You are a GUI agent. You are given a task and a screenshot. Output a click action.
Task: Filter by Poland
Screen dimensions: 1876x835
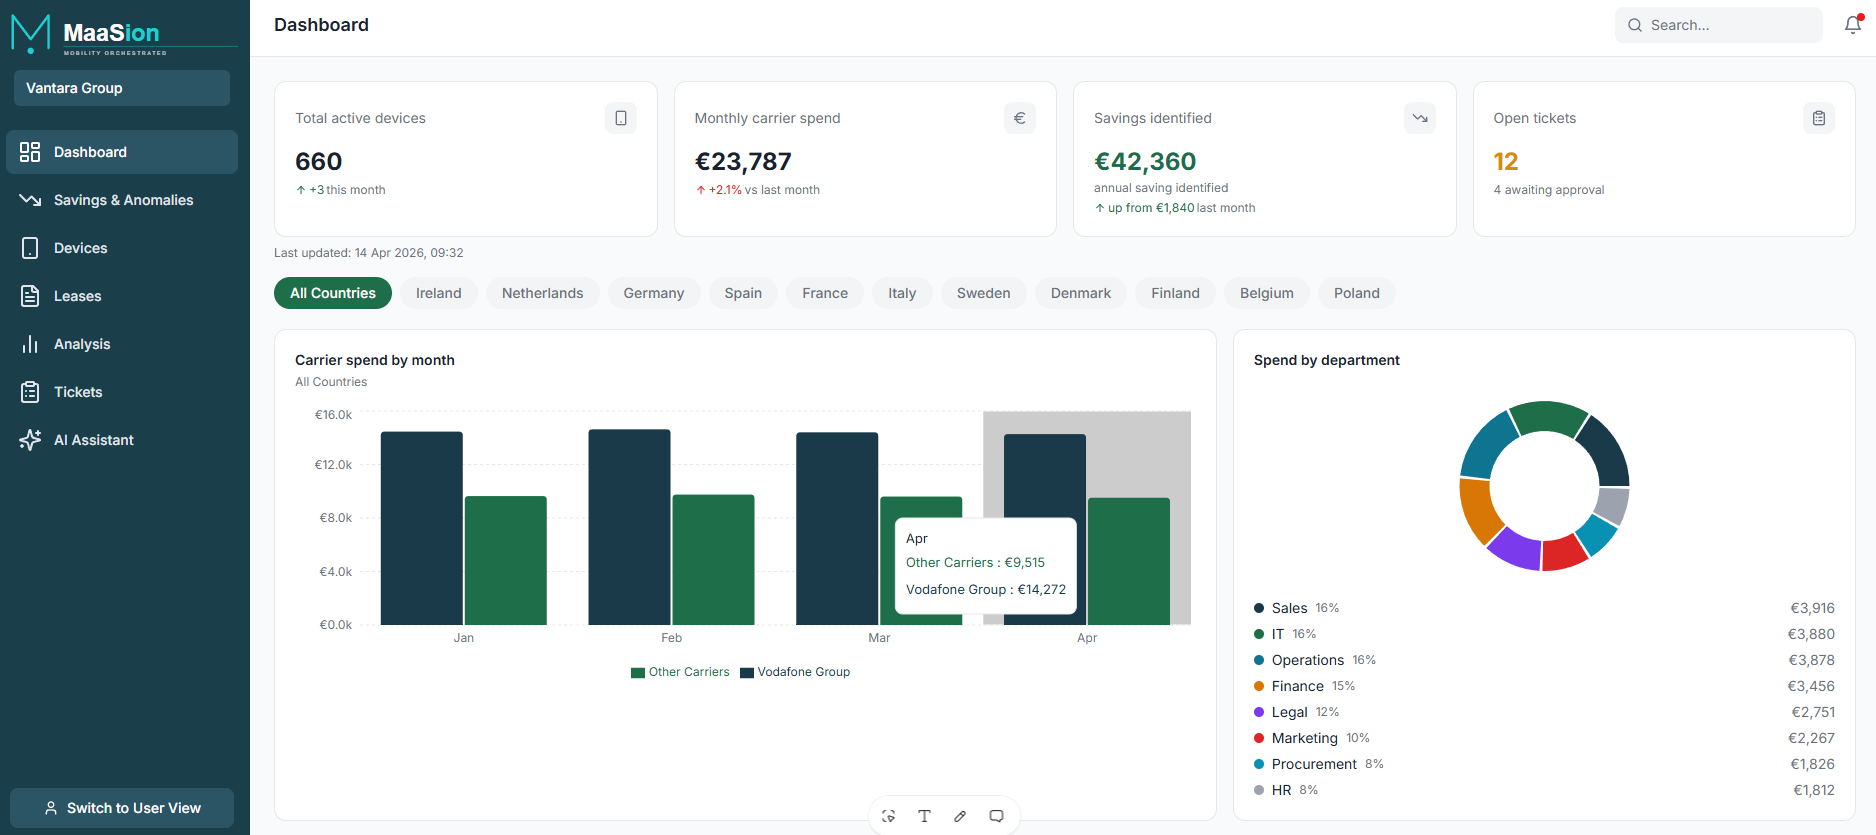click(1357, 293)
